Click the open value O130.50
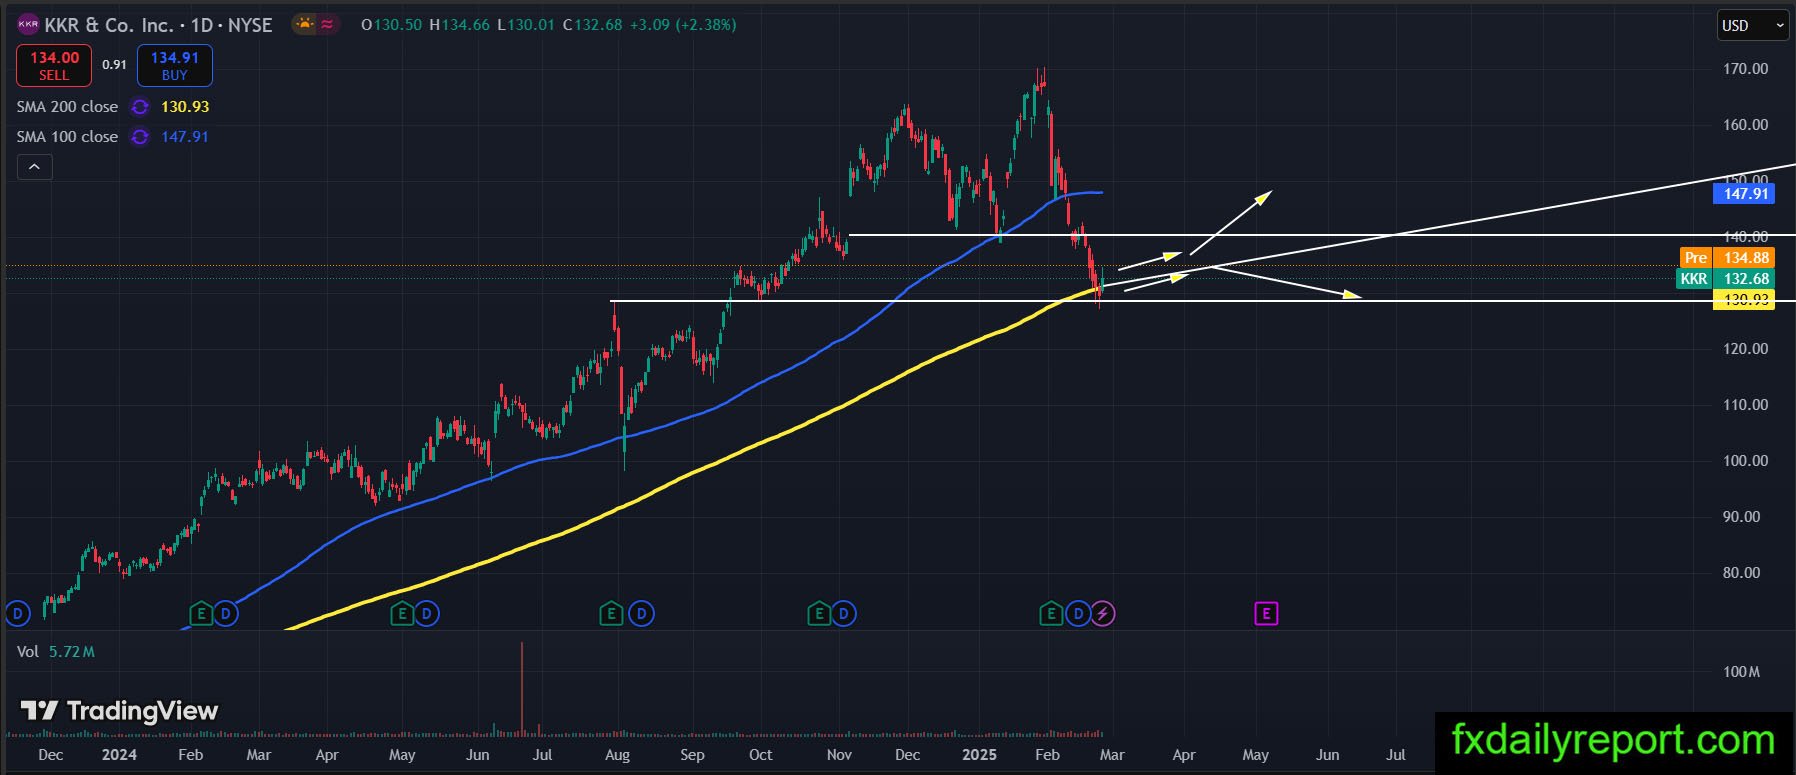This screenshot has height=775, width=1796. point(392,25)
